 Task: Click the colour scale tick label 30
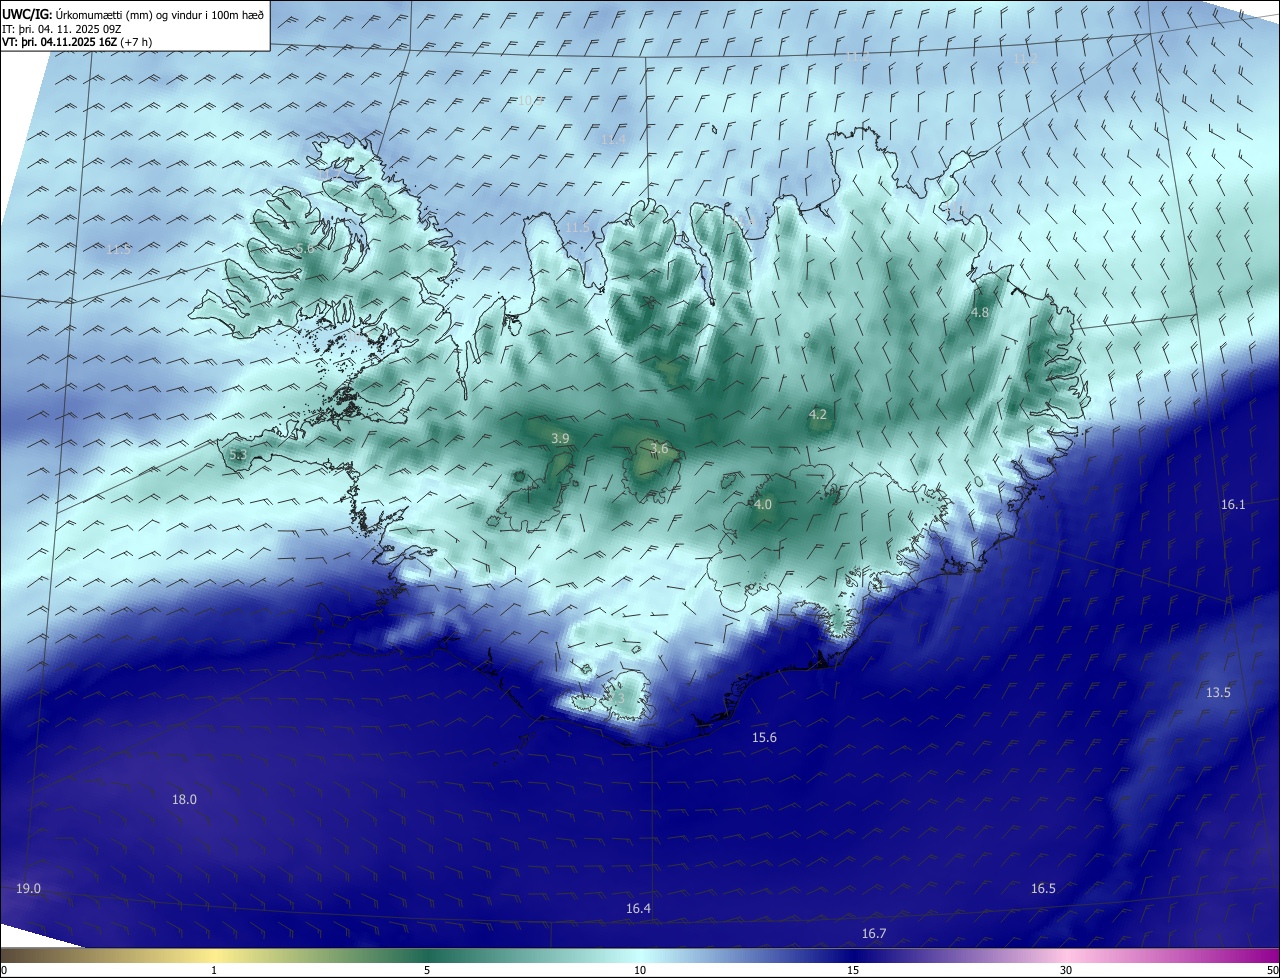[x=1066, y=970]
